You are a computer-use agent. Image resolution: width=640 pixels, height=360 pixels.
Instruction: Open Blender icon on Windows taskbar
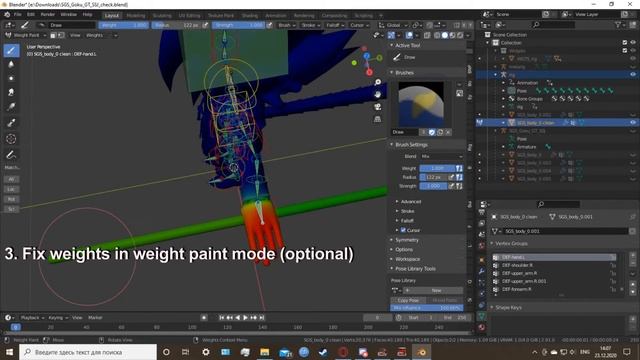[x=422, y=352]
